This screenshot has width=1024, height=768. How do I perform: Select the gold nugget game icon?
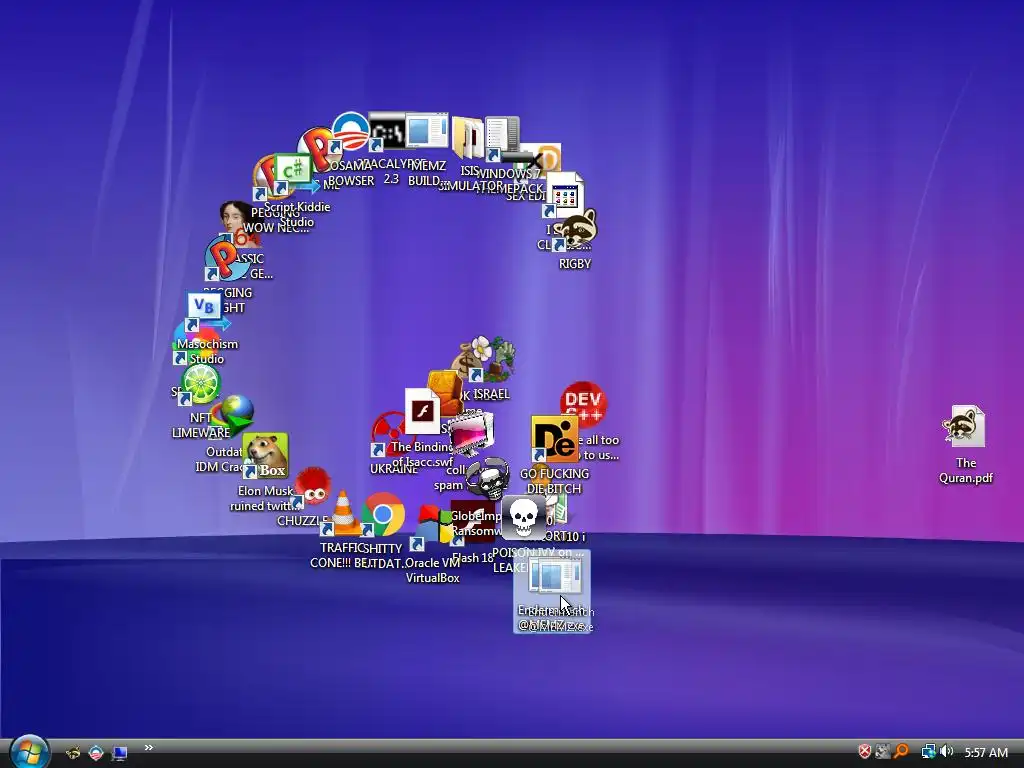(445, 392)
